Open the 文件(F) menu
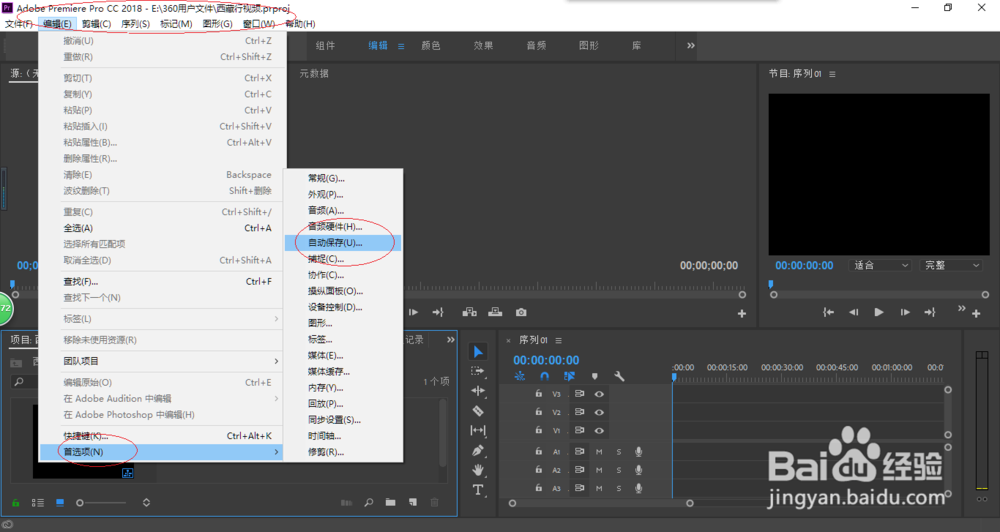Viewport: 1000px width, 532px height. [18, 24]
